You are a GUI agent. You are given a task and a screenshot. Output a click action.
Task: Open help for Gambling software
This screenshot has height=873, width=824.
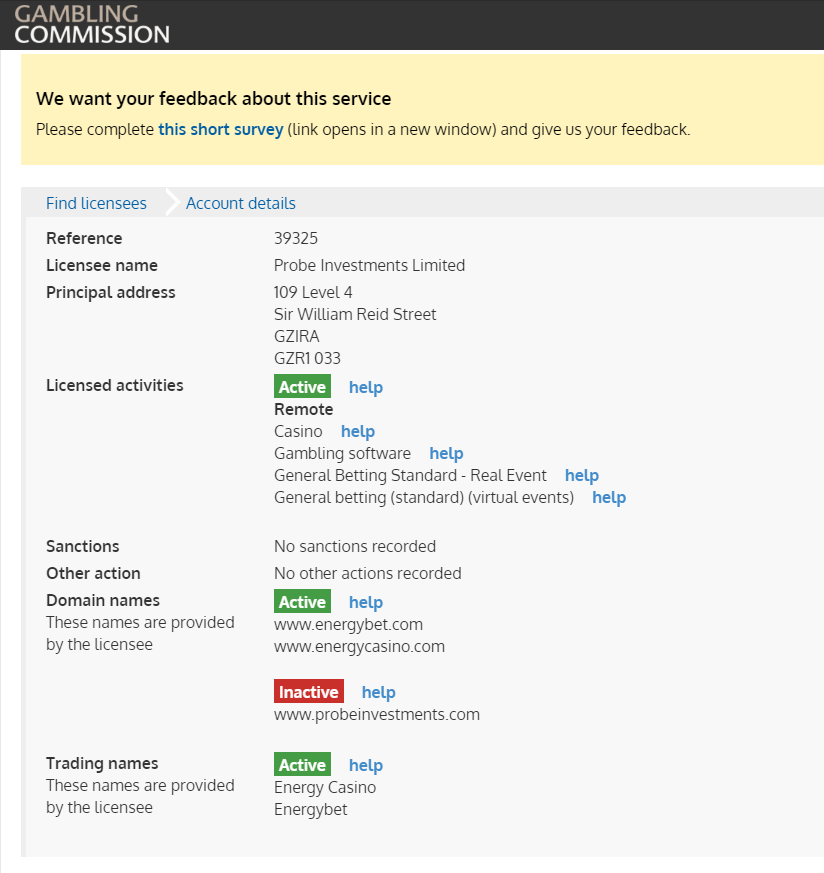[x=447, y=453]
